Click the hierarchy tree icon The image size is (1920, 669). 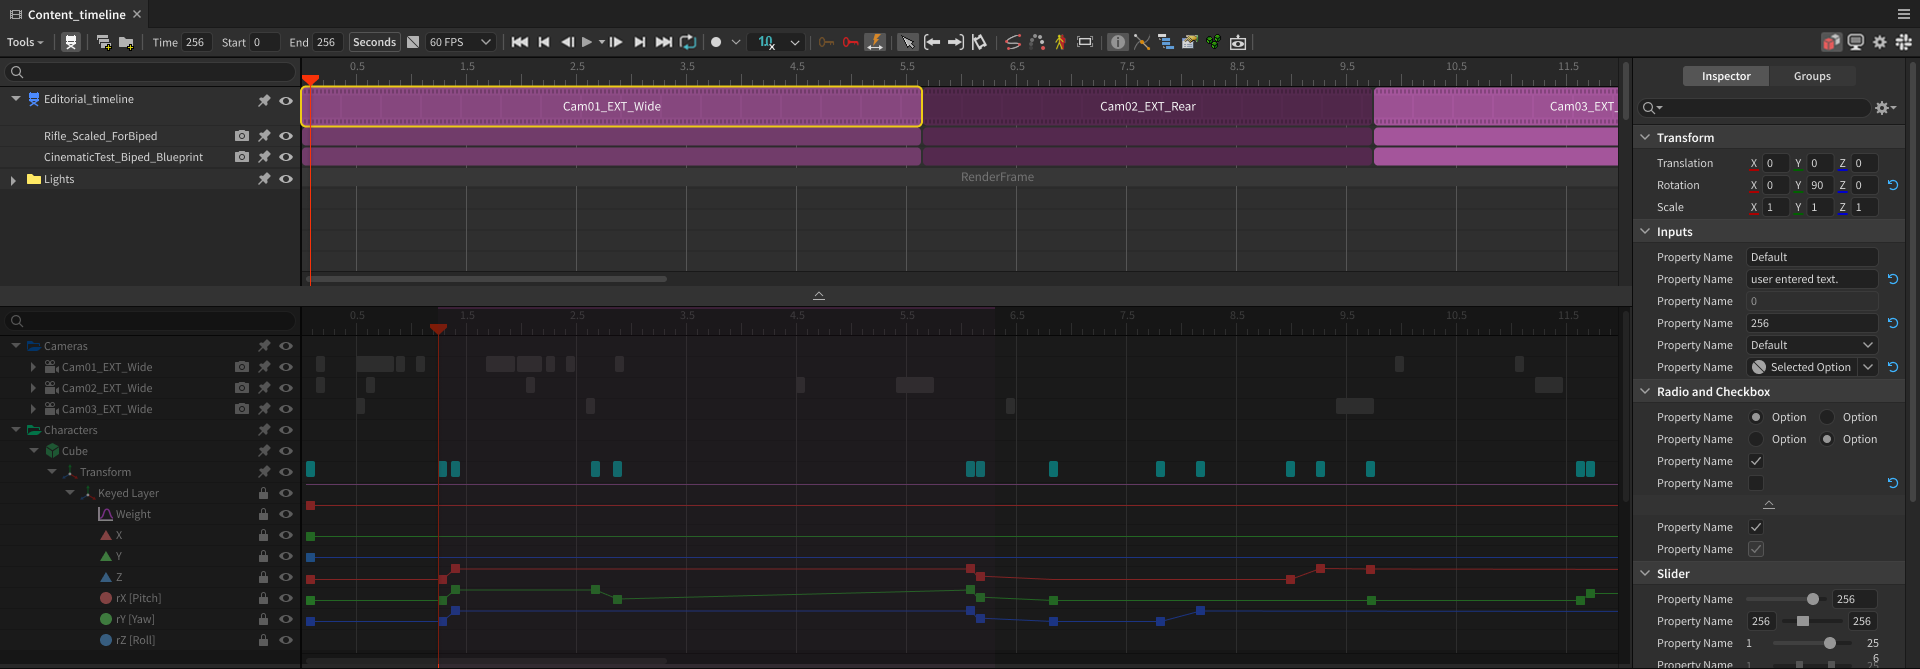[x=1166, y=42]
